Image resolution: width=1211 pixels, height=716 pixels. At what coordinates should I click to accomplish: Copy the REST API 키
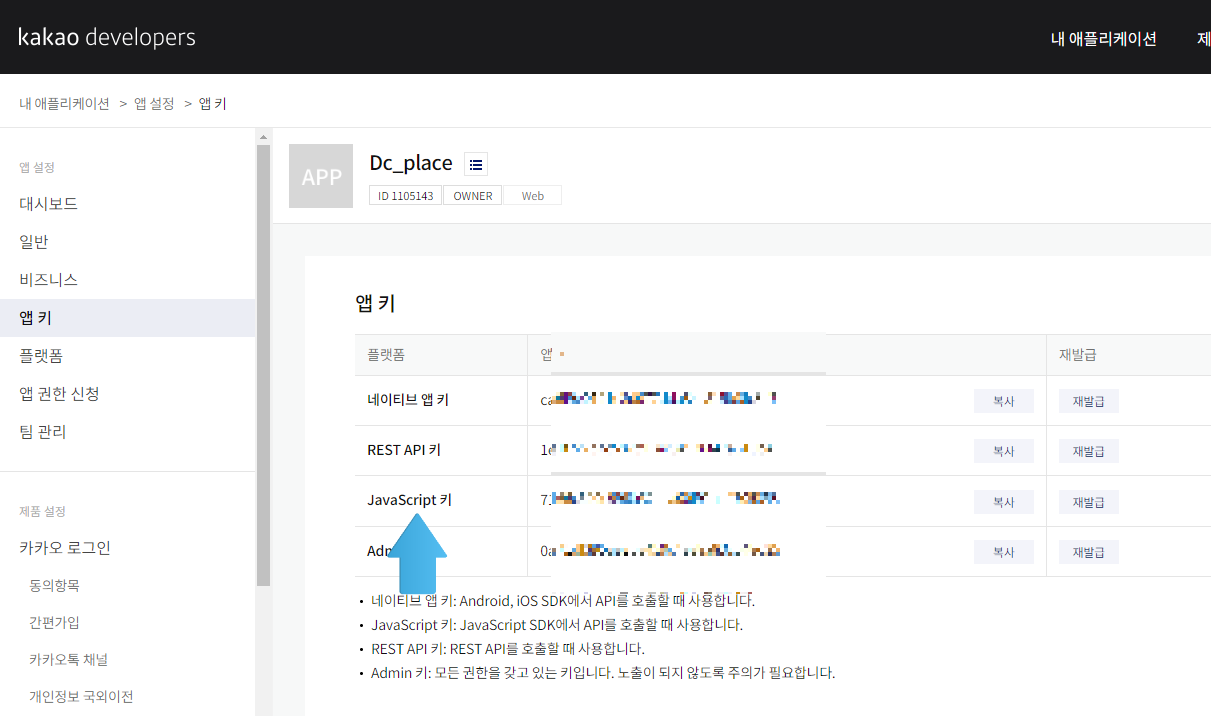pos(1004,451)
